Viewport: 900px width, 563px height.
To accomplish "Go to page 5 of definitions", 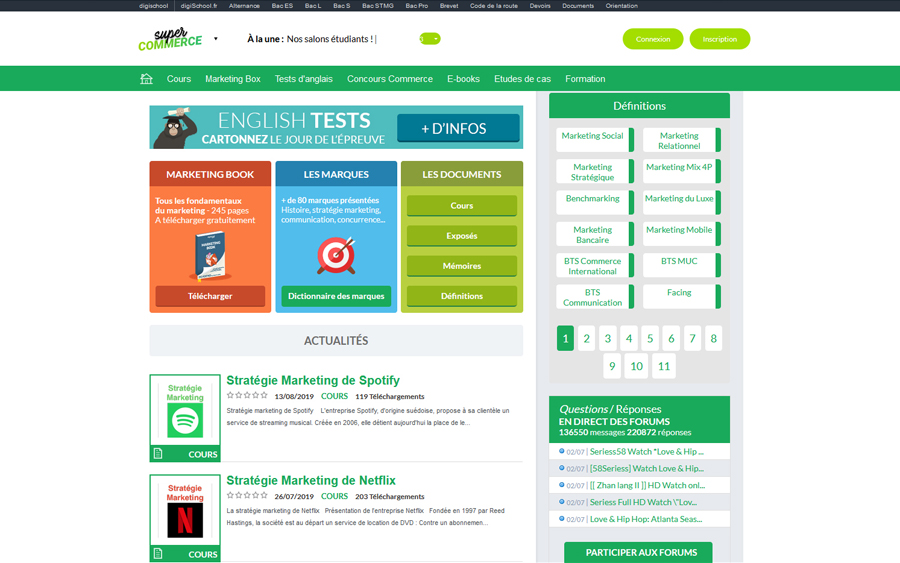I will 650,339.
